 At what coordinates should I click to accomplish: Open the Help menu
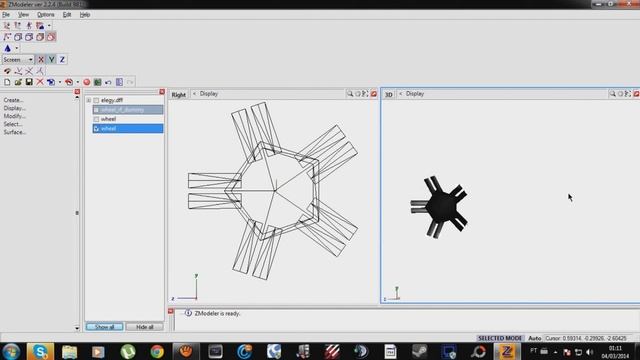click(85, 15)
